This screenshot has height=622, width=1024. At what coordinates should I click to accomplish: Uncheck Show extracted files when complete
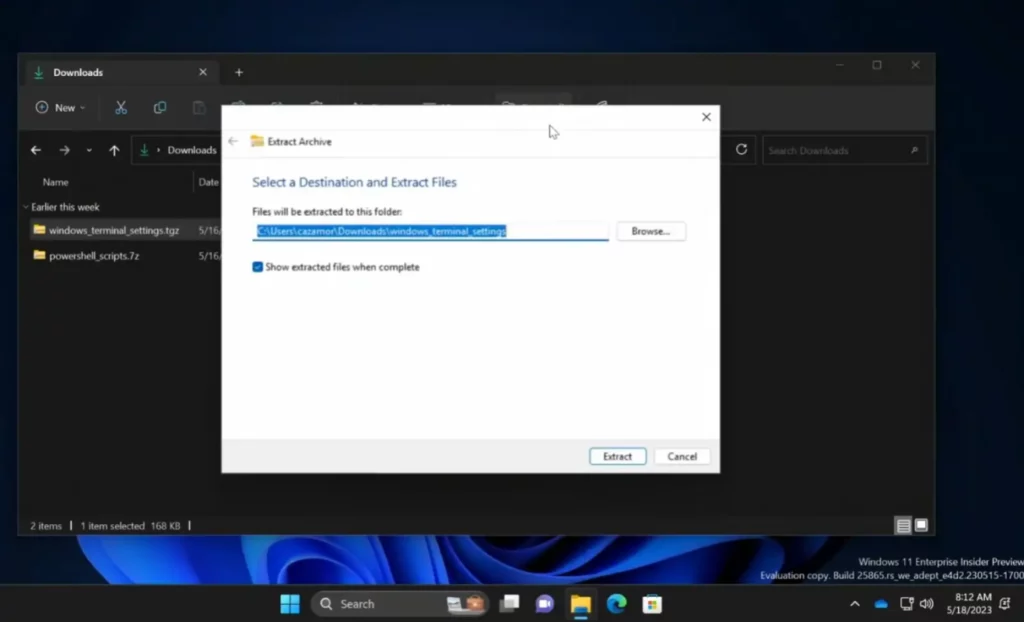(x=258, y=267)
